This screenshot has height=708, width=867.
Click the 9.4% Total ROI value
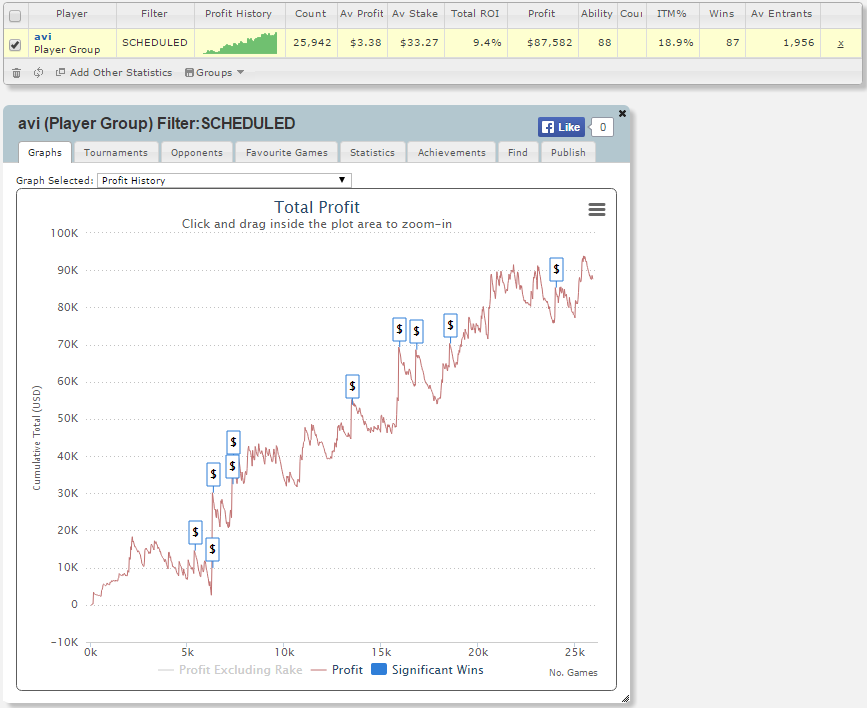pos(487,43)
